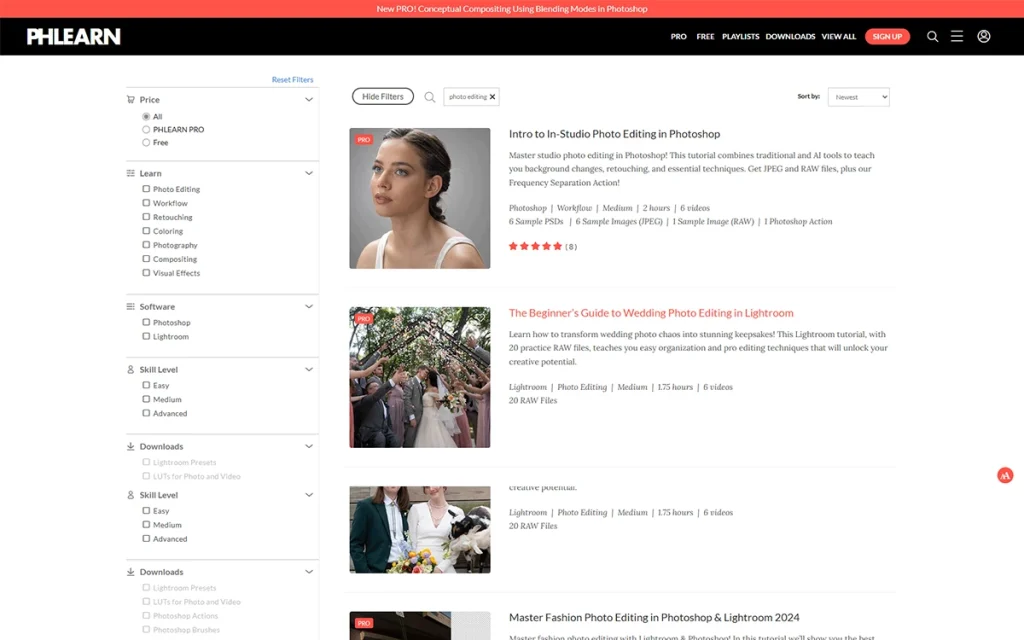Select the PHLEARN PRO price radio button

(146, 130)
